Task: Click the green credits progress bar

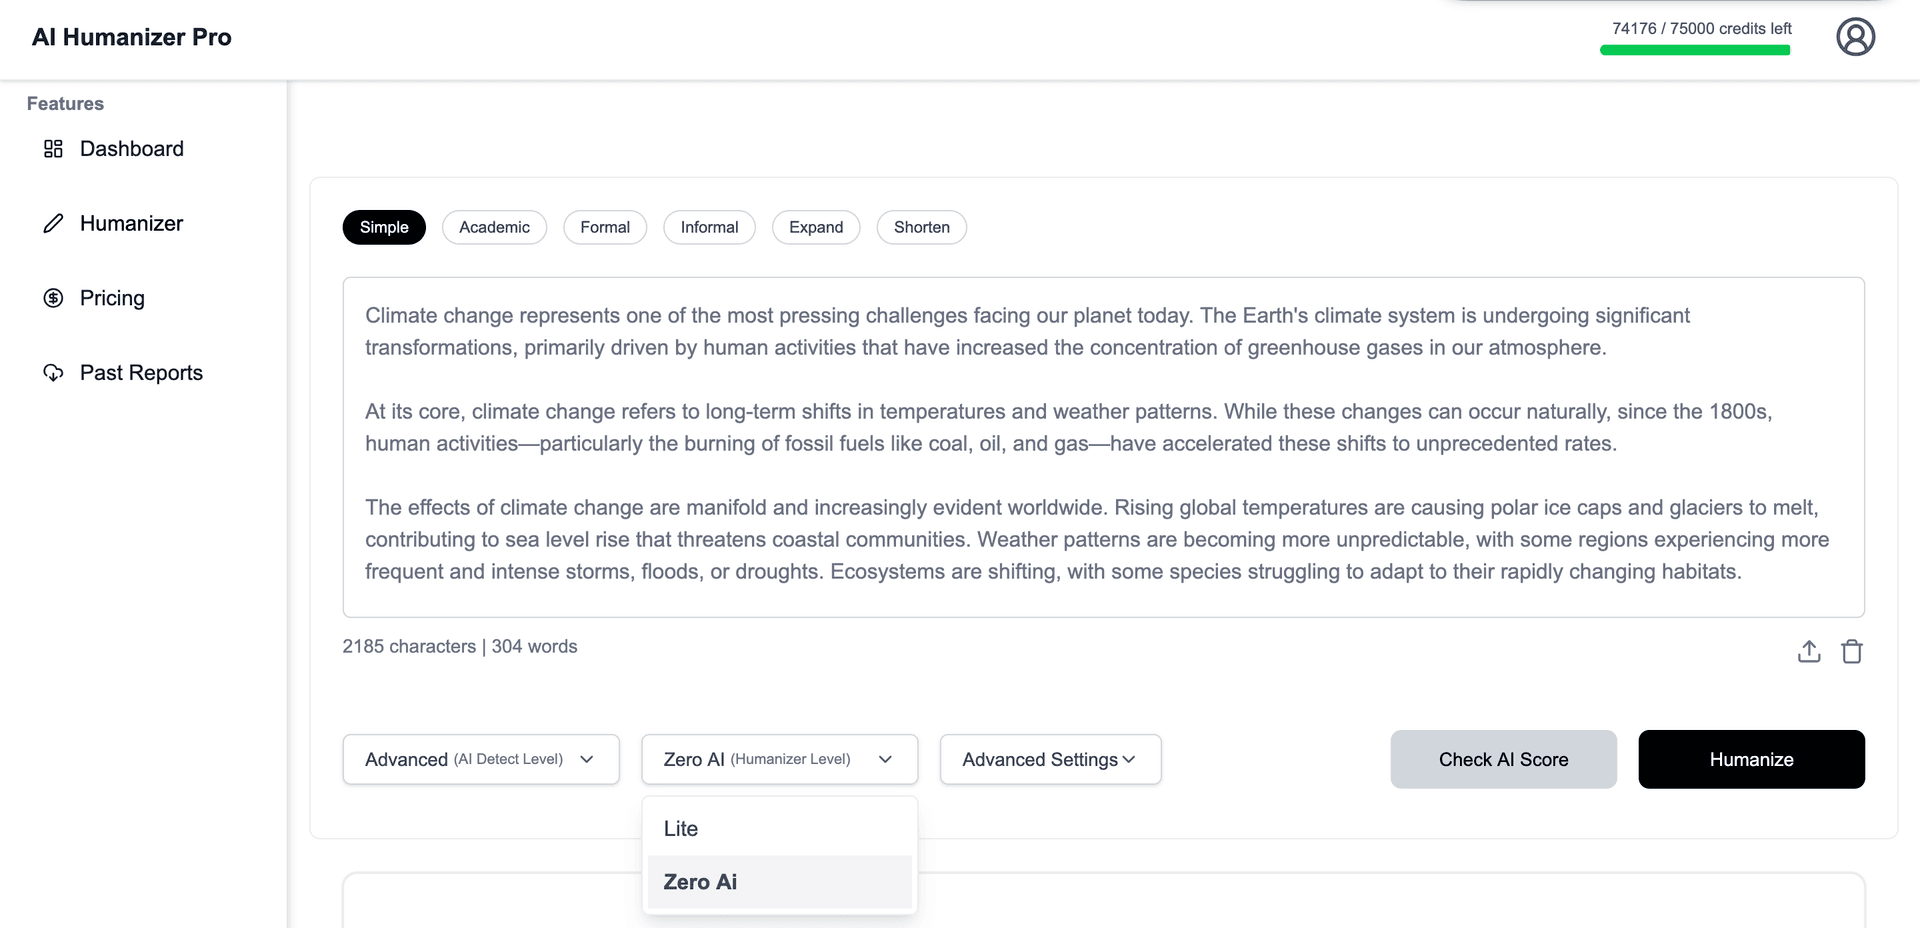Action: click(x=1694, y=50)
